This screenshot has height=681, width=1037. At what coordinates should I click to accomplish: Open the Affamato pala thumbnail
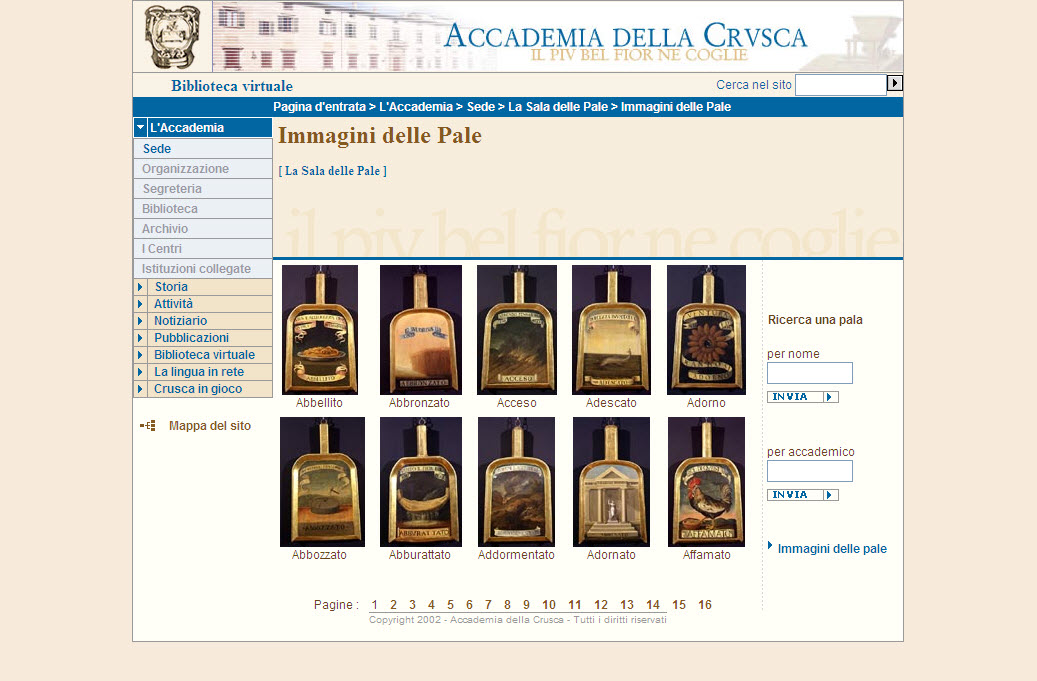(706, 481)
